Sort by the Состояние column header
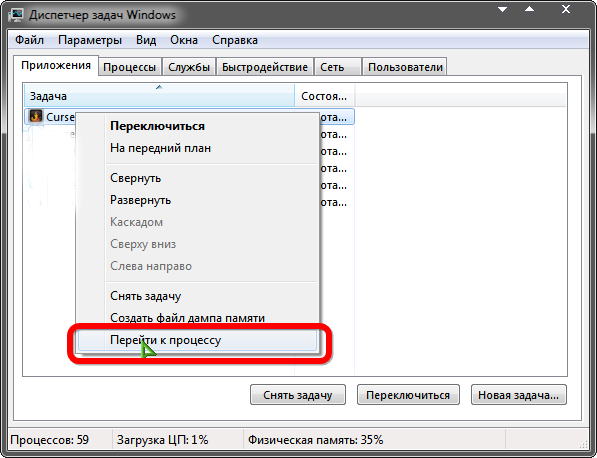This screenshot has height=458, width=597. (x=324, y=96)
